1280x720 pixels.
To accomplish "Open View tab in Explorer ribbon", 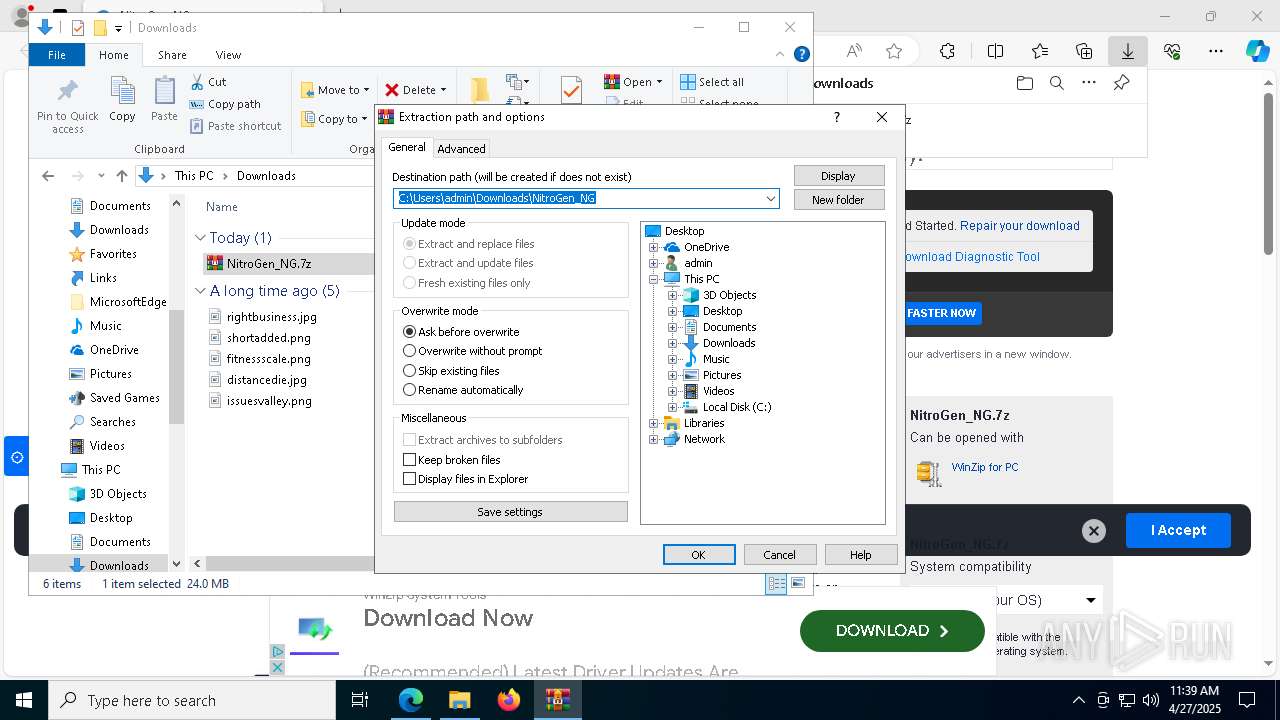I will [228, 55].
